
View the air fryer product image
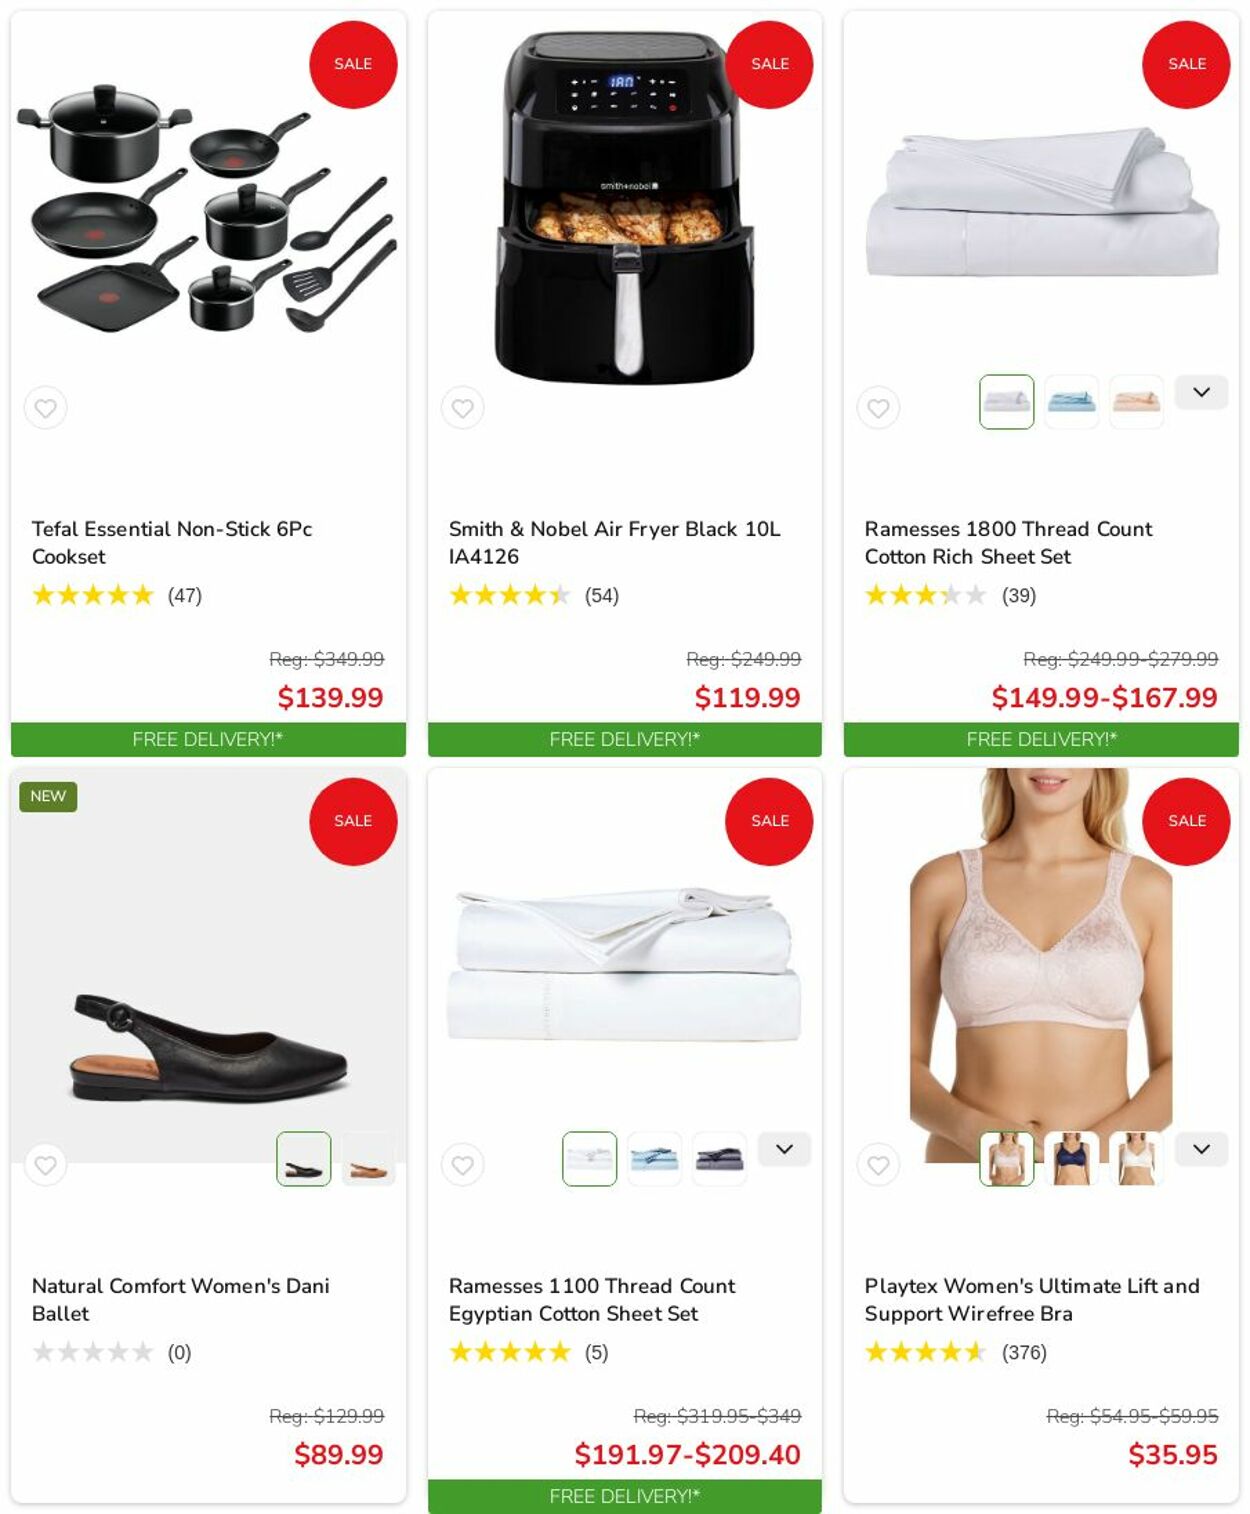[x=624, y=208]
